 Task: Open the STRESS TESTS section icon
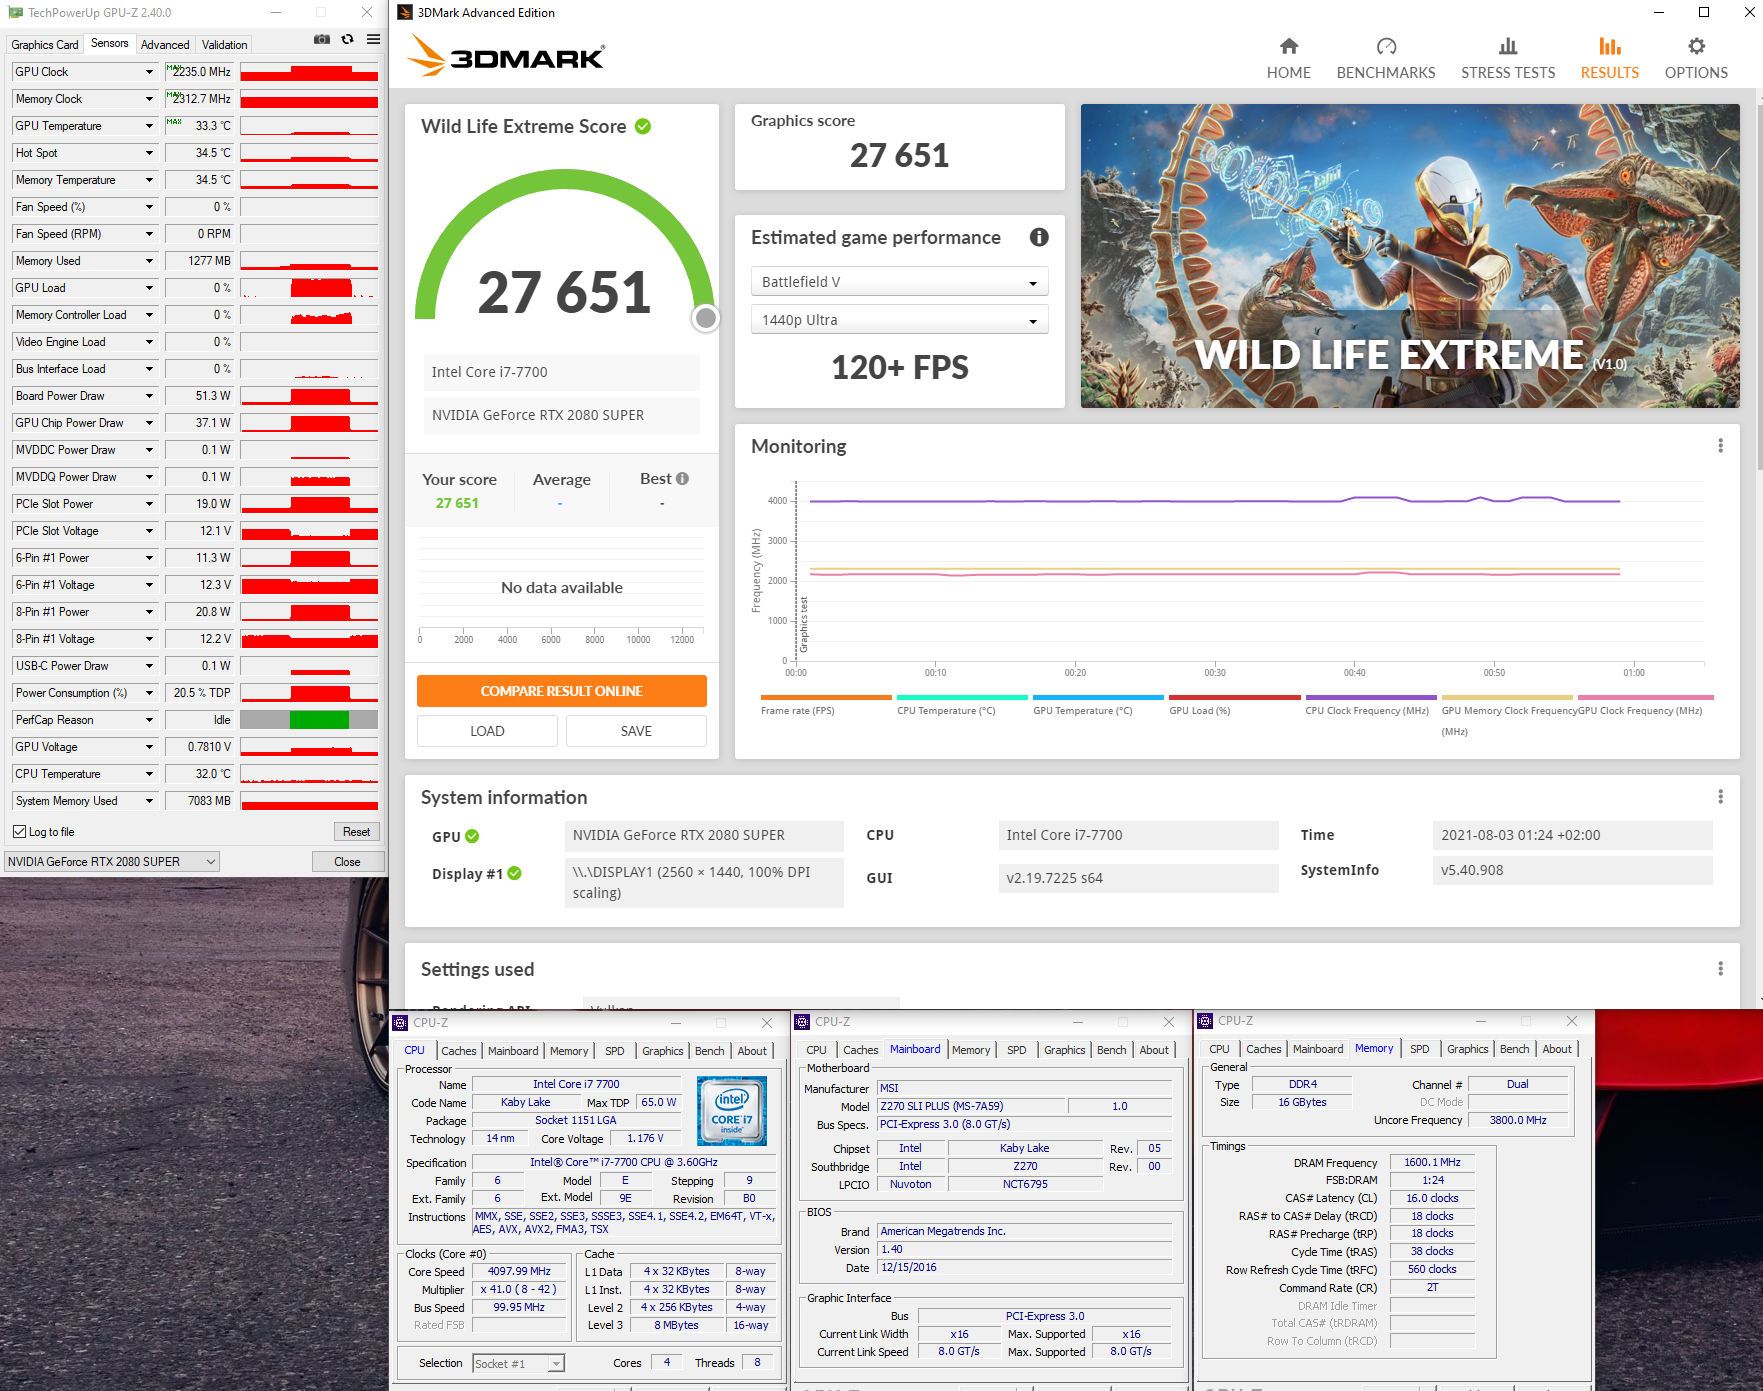(1508, 46)
